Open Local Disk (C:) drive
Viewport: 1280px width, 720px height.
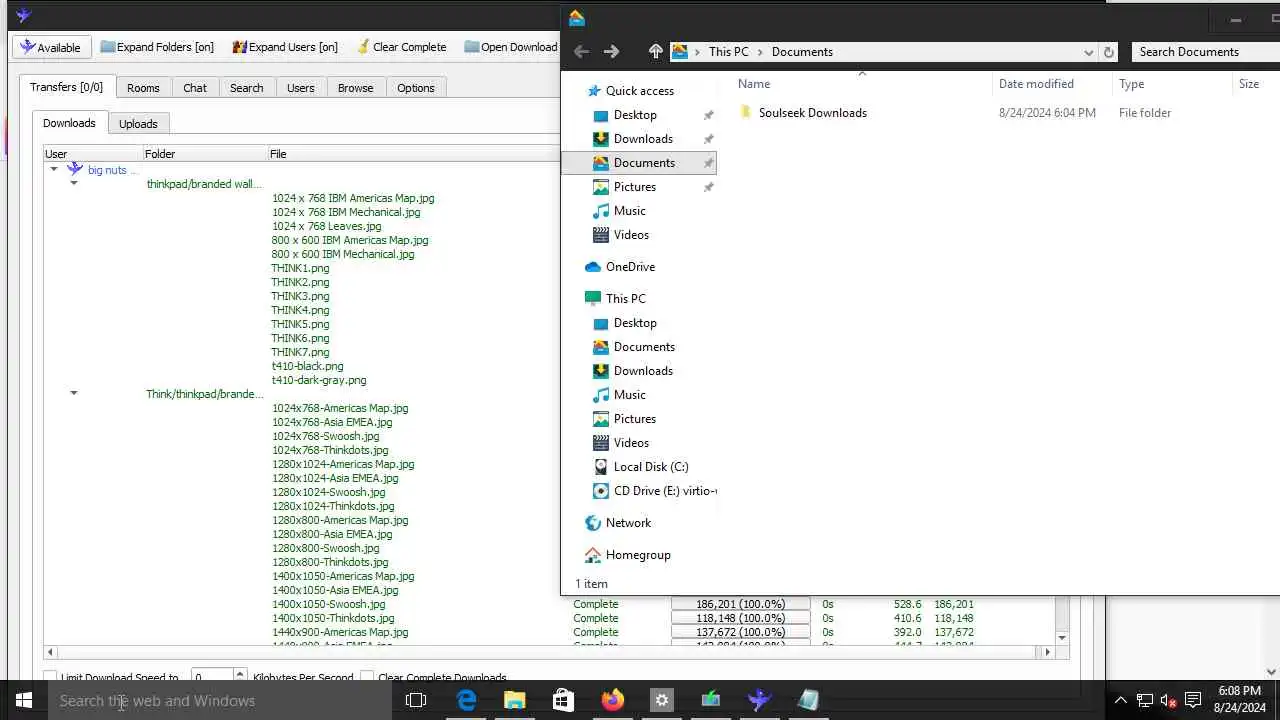click(x=651, y=467)
